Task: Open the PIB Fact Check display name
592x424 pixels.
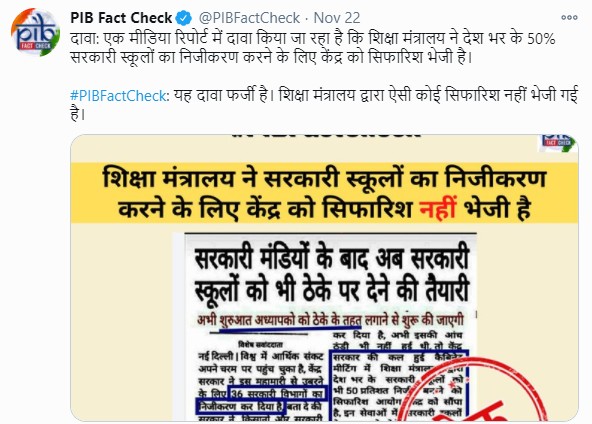Action: tap(121, 18)
